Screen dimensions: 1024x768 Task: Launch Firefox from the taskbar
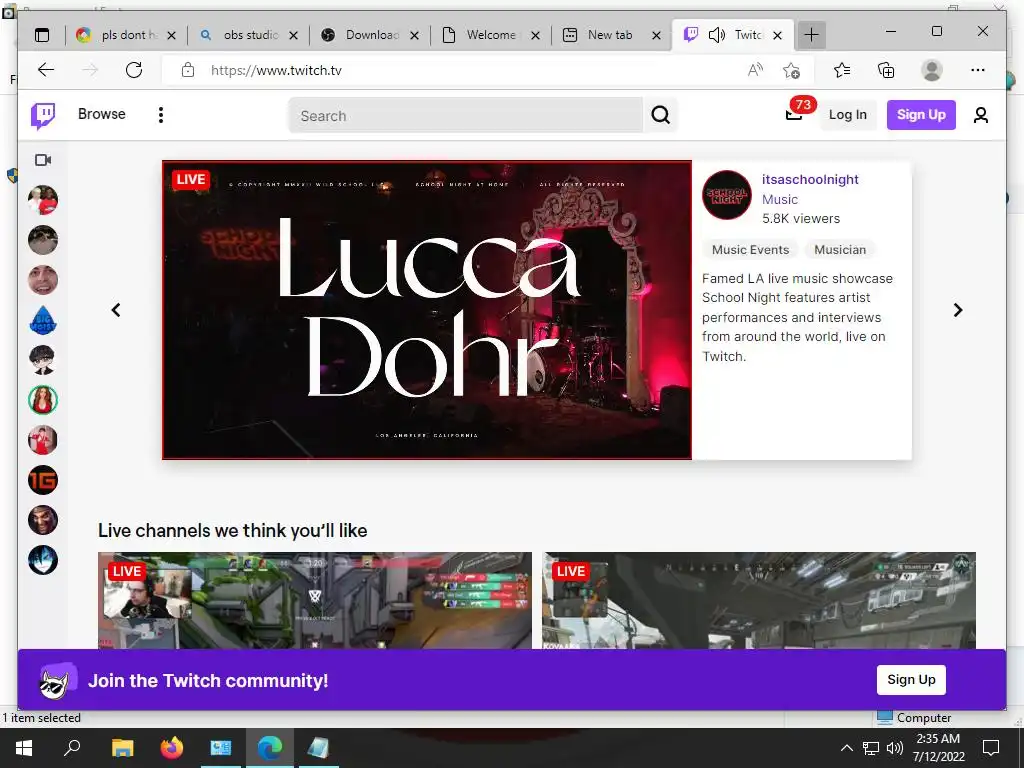pyautogui.click(x=171, y=748)
